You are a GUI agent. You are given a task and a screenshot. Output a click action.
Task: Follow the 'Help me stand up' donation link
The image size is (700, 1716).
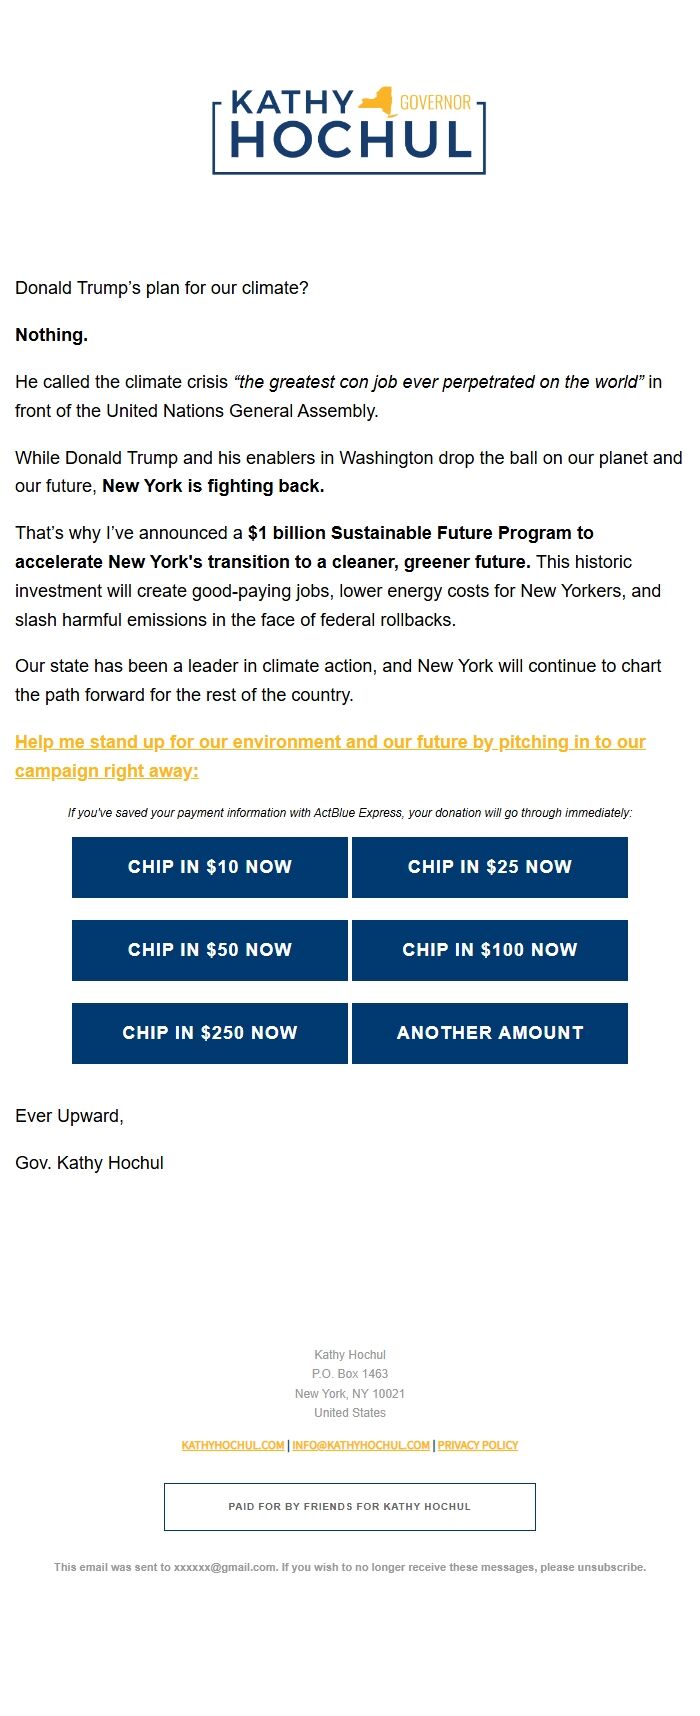[330, 742]
